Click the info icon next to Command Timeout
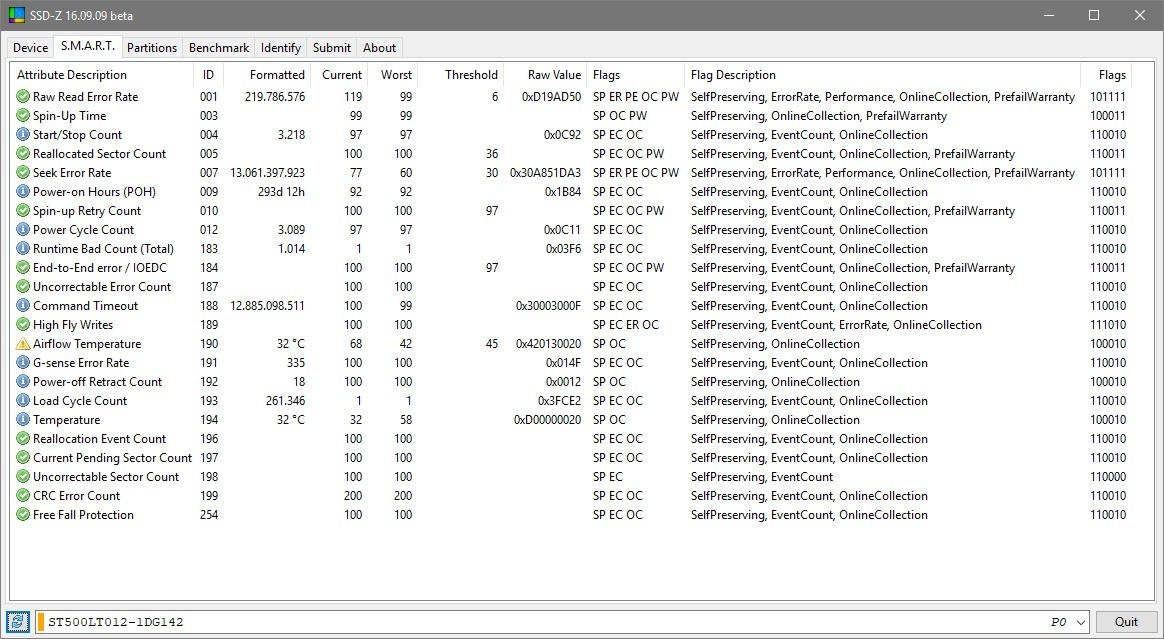Viewport: 1164px width, 639px height. [x=22, y=306]
